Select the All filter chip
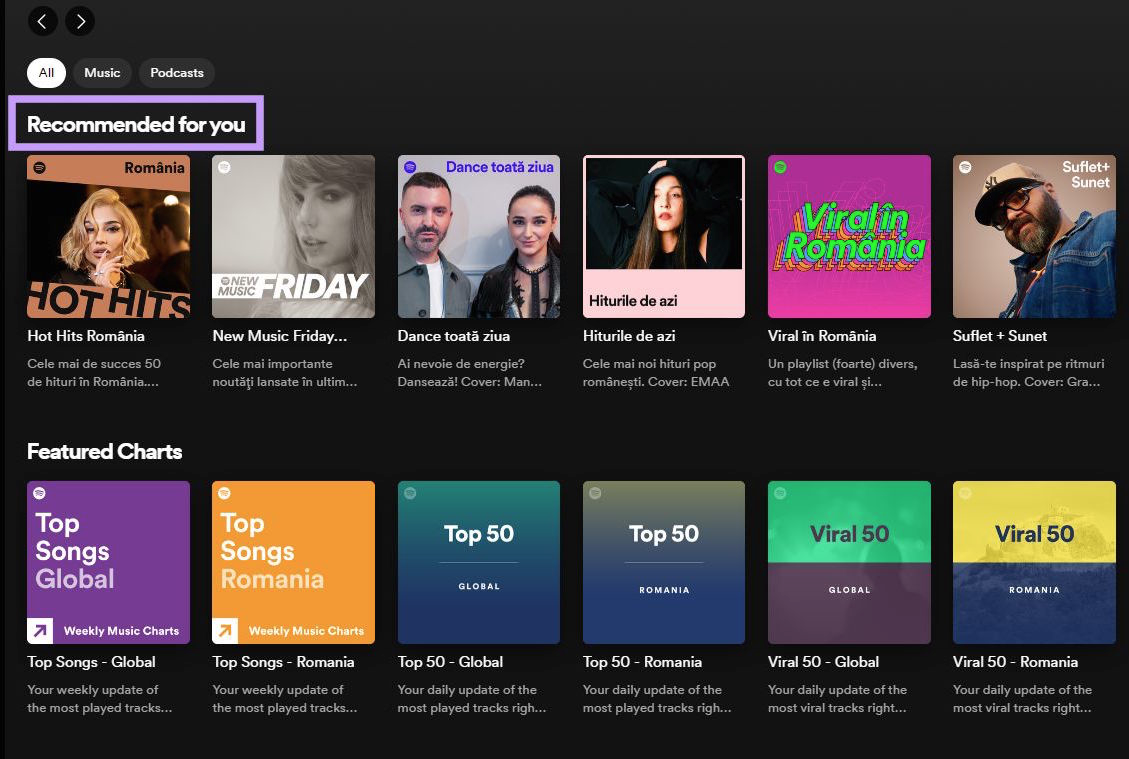1129x759 pixels. [46, 72]
